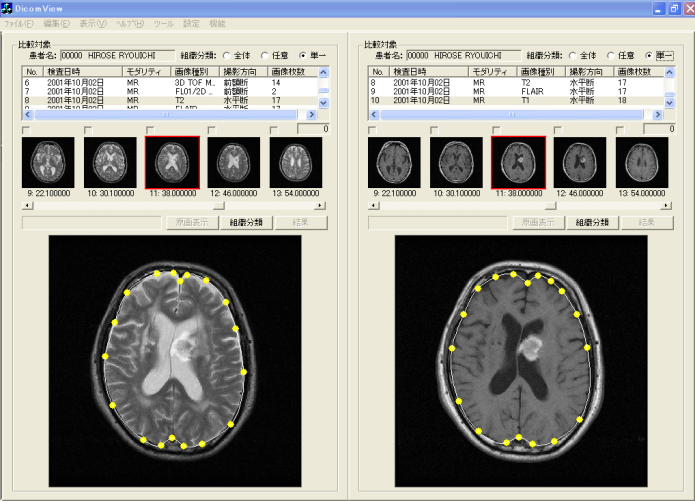The height and width of the screenshot is (501, 695).
Task: Click left study list scroll-down arrow
Action: 324,102
